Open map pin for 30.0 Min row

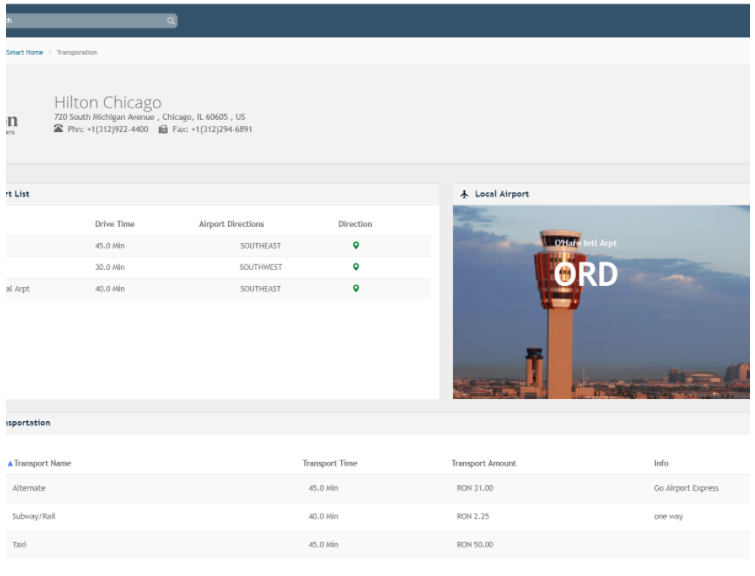click(x=356, y=267)
